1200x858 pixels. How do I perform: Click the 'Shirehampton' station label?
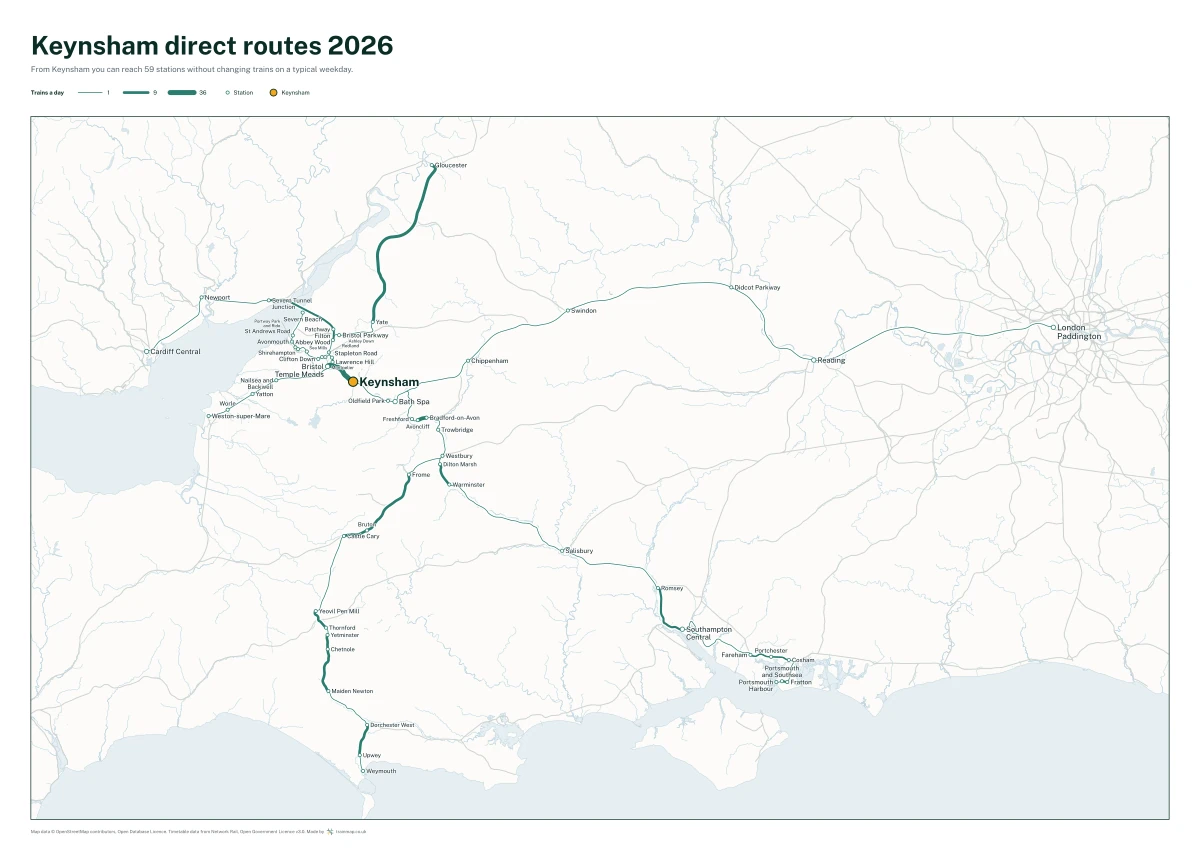277,353
